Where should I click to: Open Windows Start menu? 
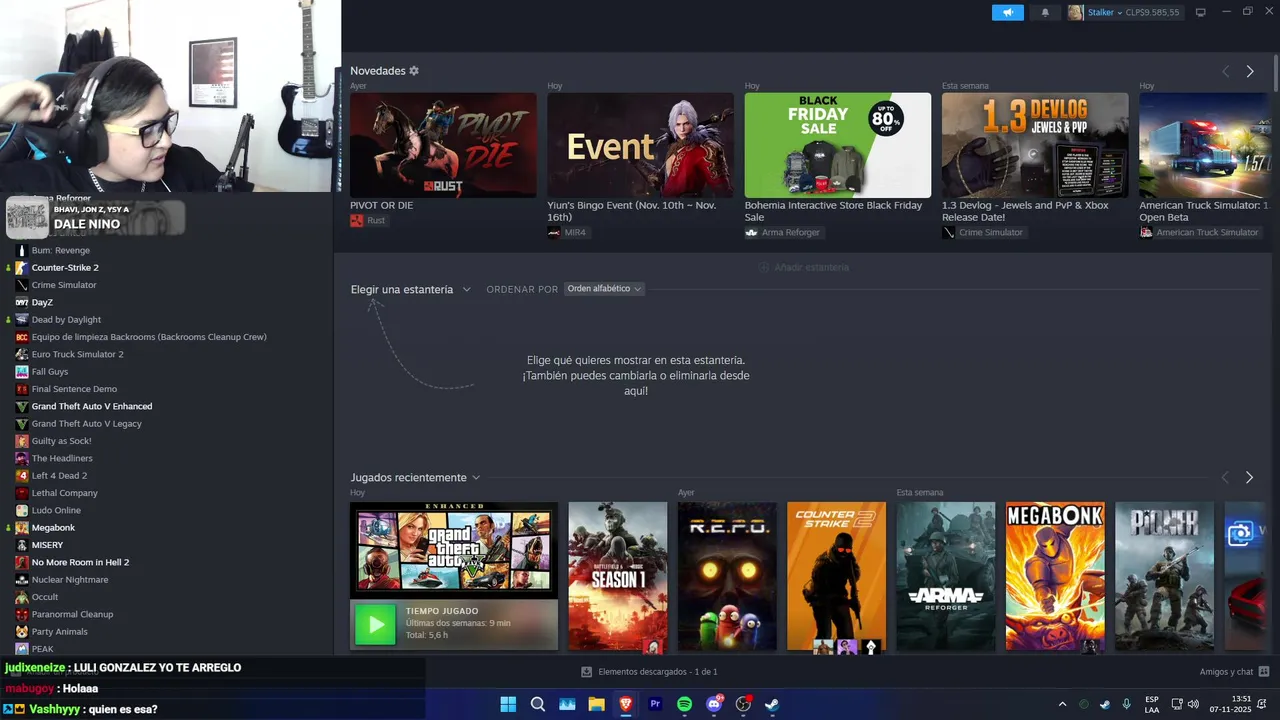pyautogui.click(x=508, y=704)
